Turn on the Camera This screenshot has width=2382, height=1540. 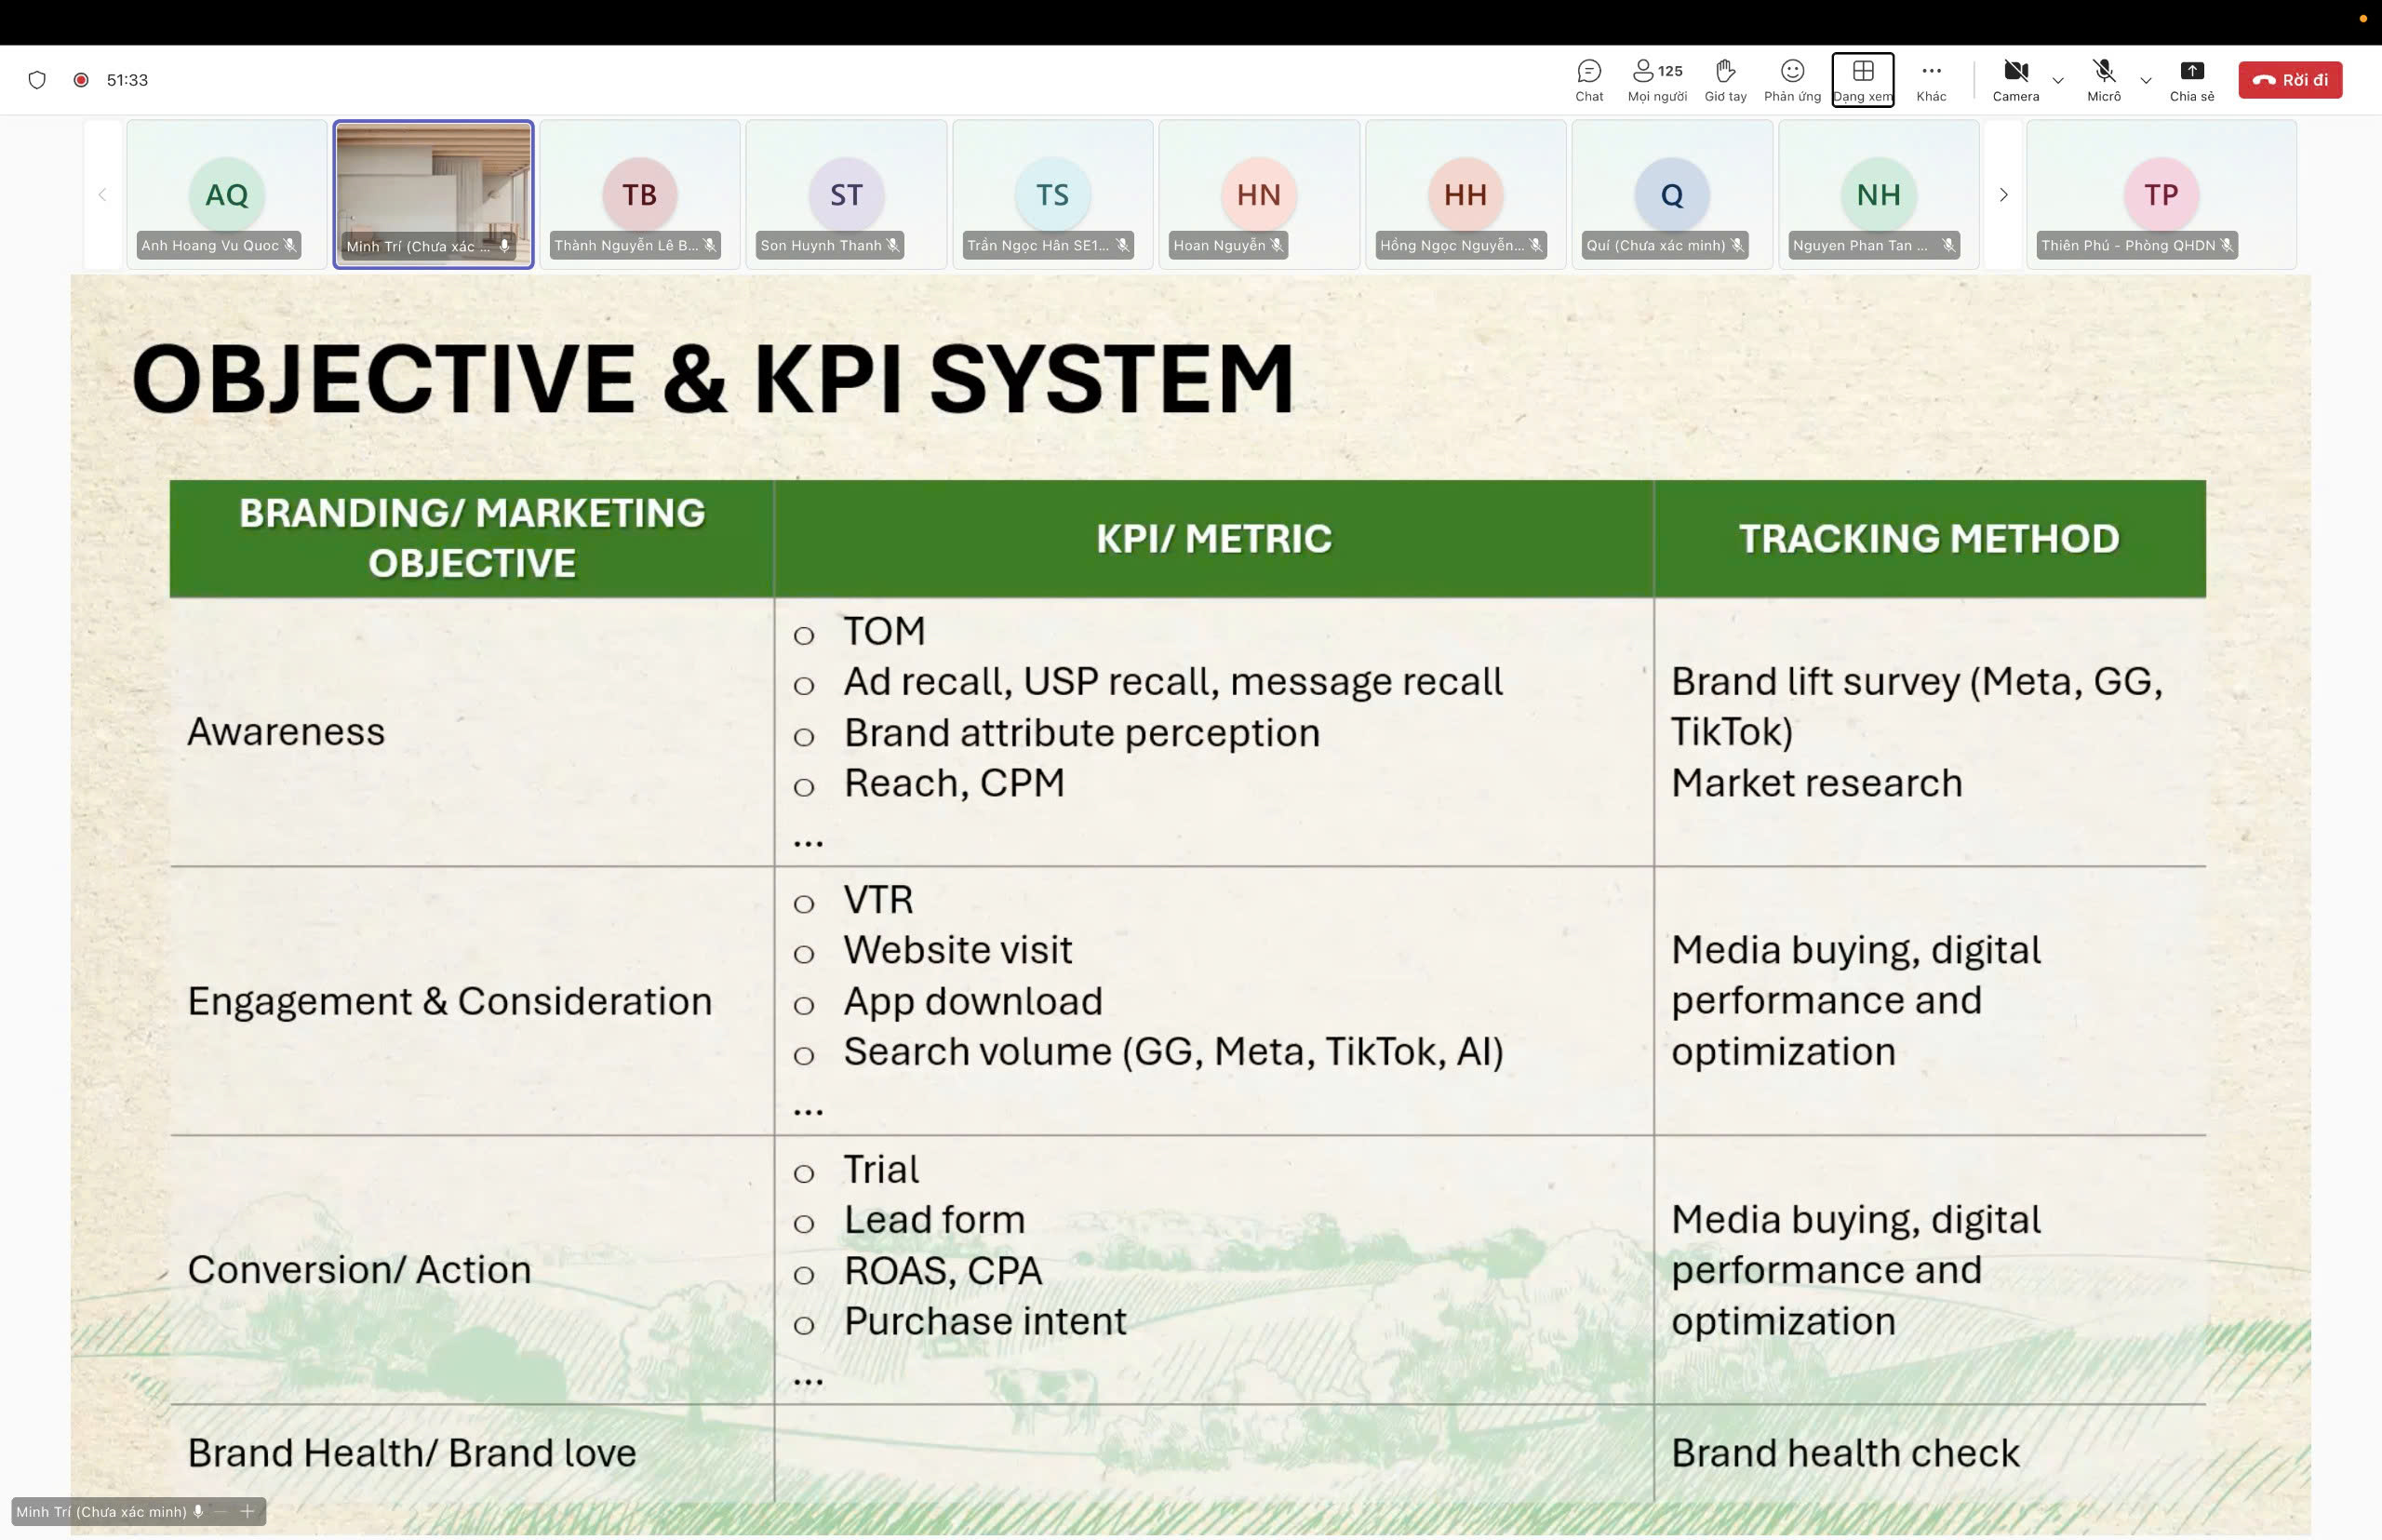[x=2015, y=79]
